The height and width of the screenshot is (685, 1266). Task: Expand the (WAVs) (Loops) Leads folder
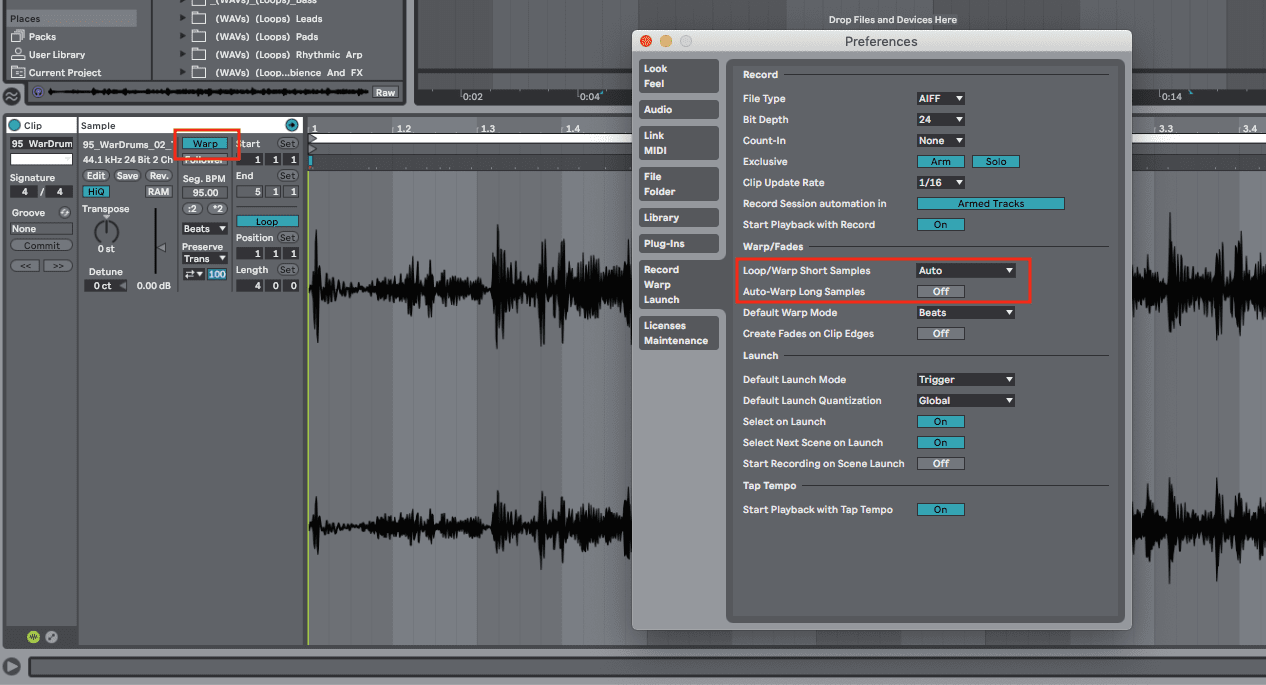tap(183, 18)
